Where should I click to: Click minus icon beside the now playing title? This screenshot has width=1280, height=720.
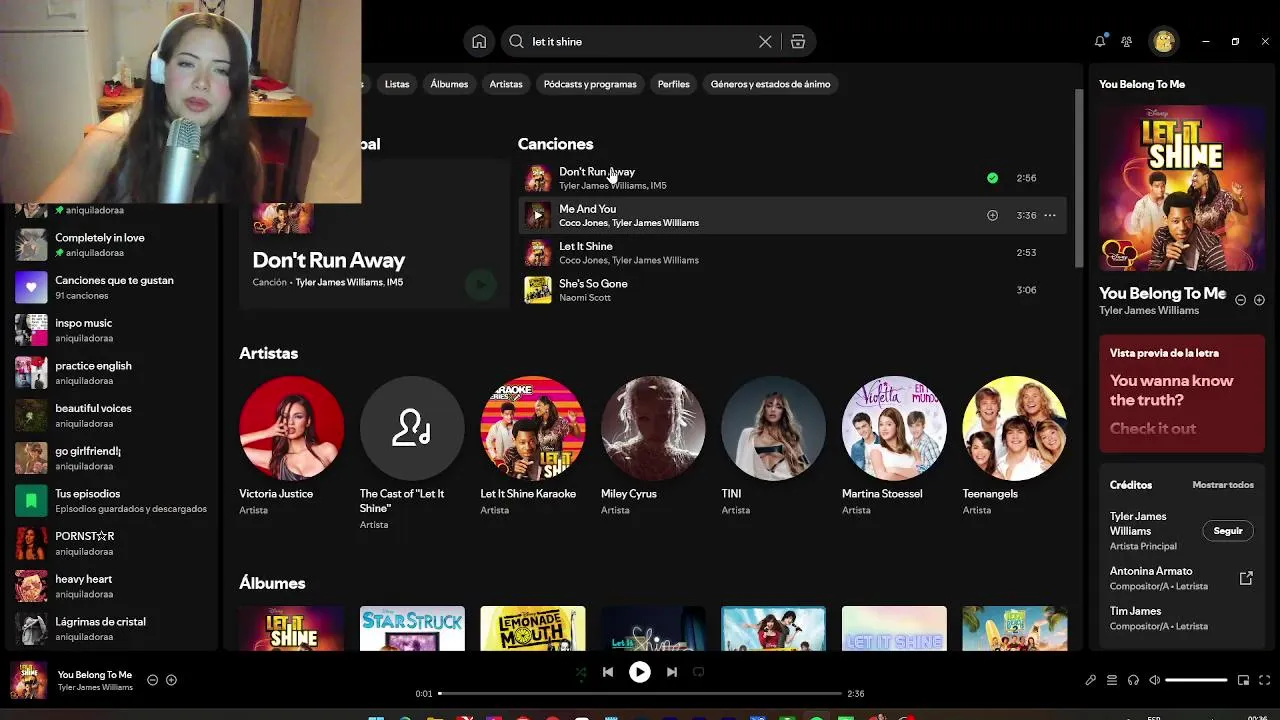point(152,680)
